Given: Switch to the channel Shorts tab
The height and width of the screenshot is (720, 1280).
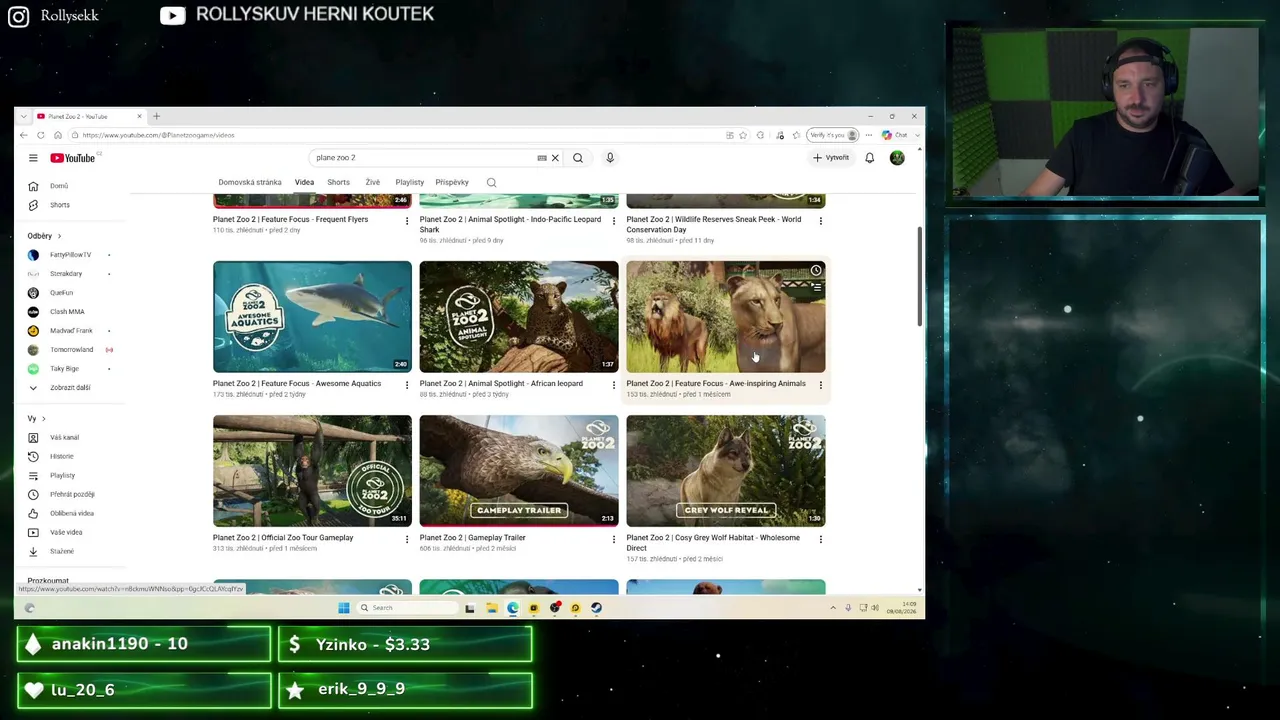Looking at the screenshot, I should [x=338, y=183].
